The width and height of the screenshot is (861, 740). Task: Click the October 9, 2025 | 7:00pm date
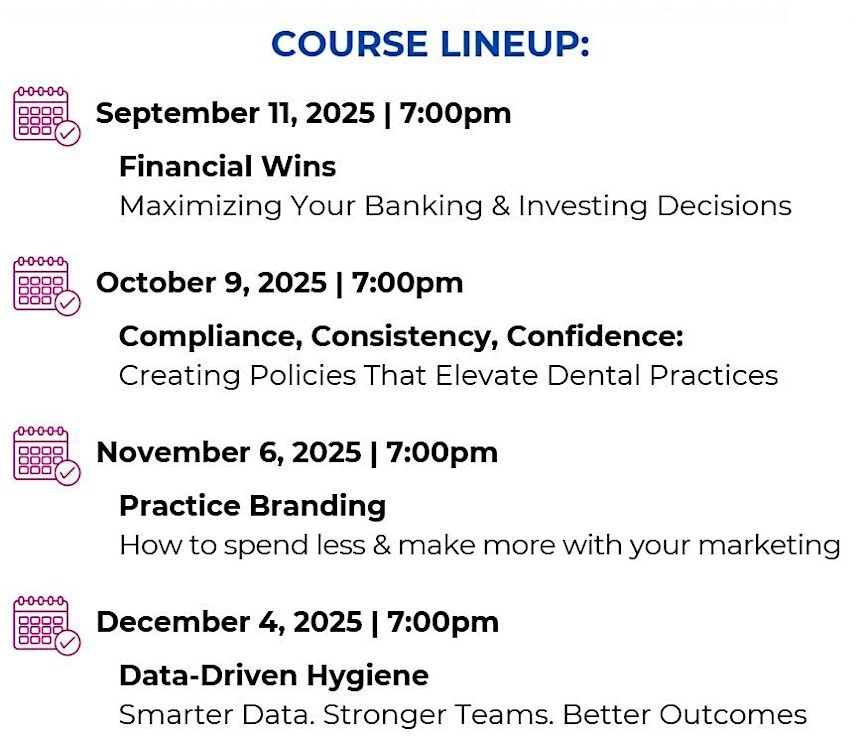279,283
